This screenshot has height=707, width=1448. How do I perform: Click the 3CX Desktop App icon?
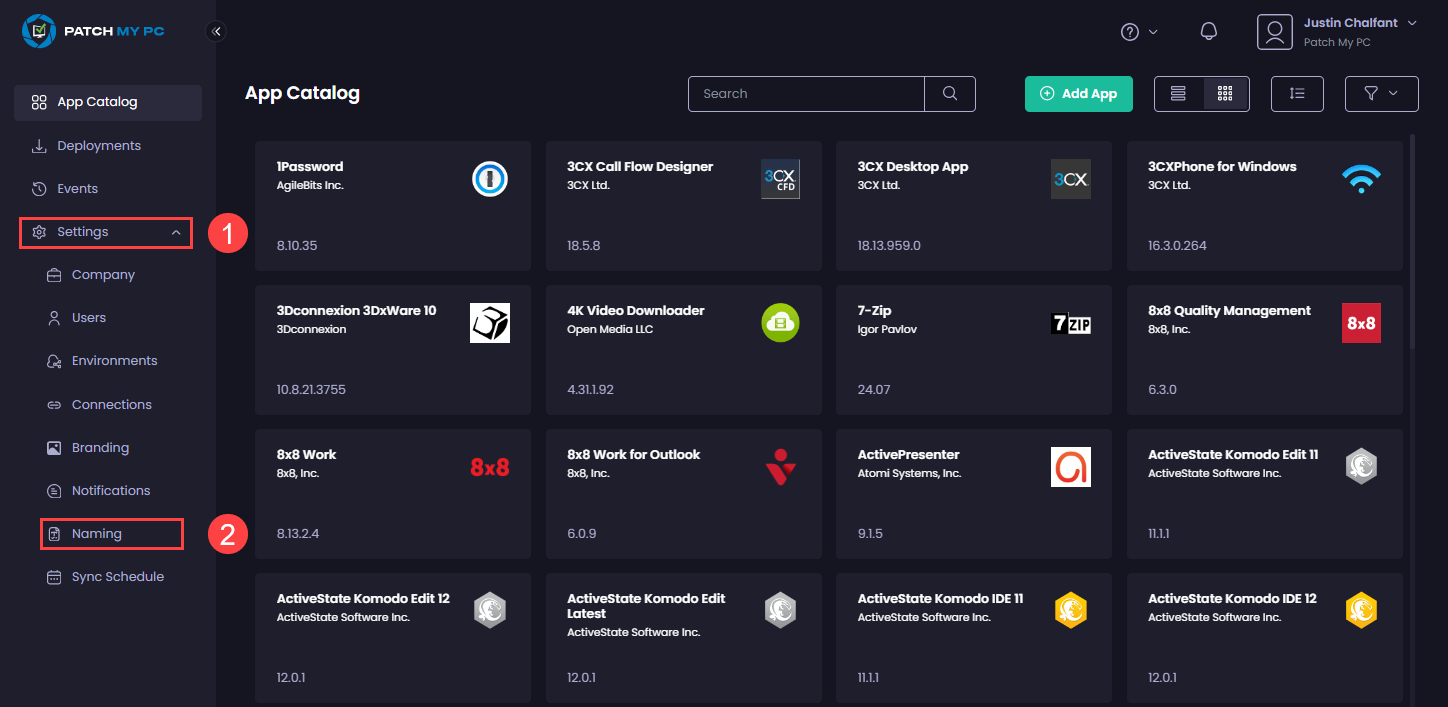1071,179
